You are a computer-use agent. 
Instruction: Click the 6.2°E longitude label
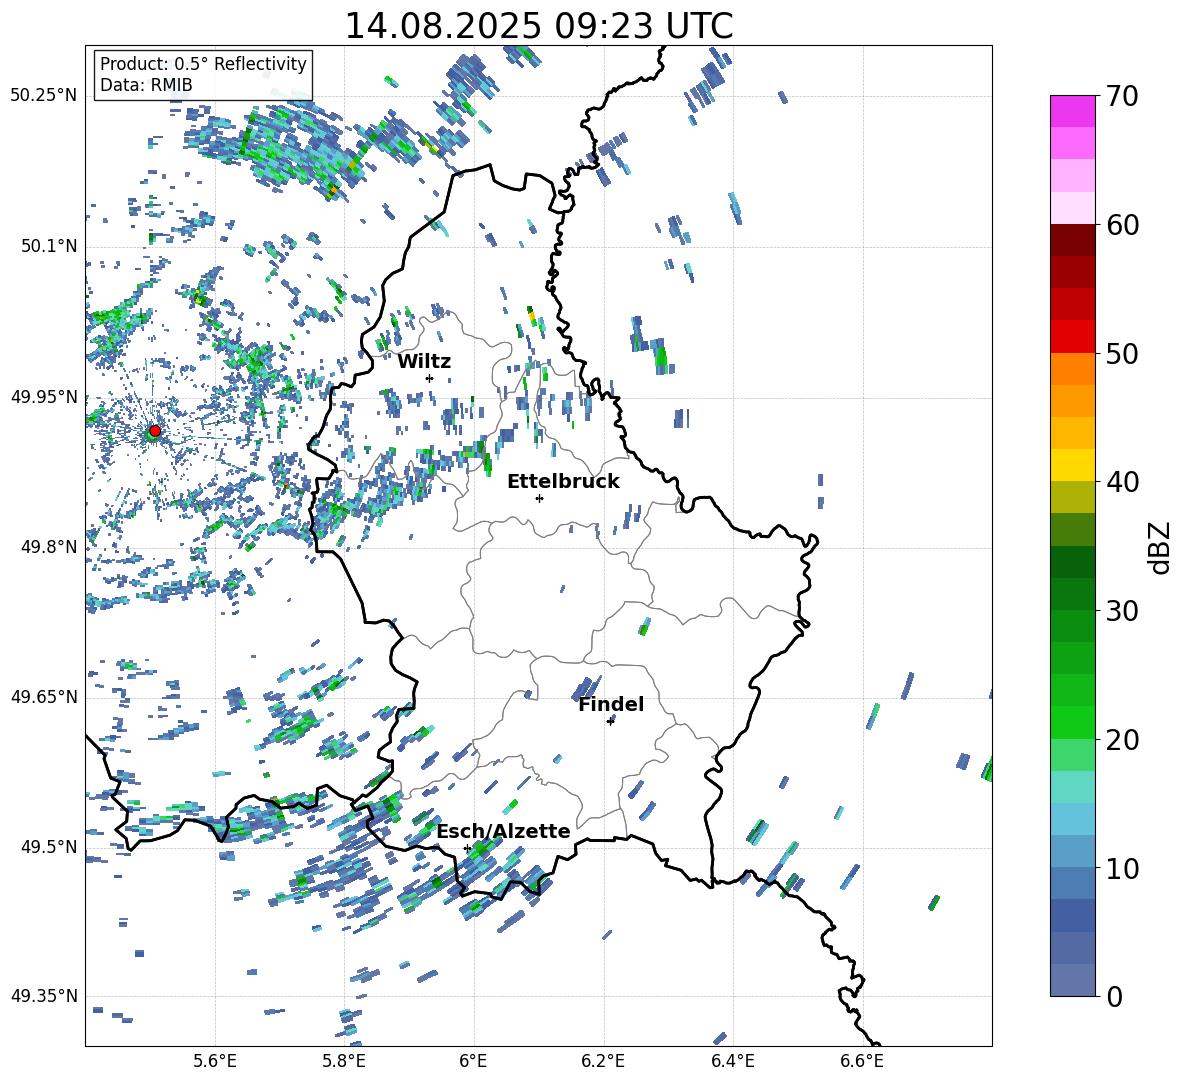pyautogui.click(x=603, y=1061)
